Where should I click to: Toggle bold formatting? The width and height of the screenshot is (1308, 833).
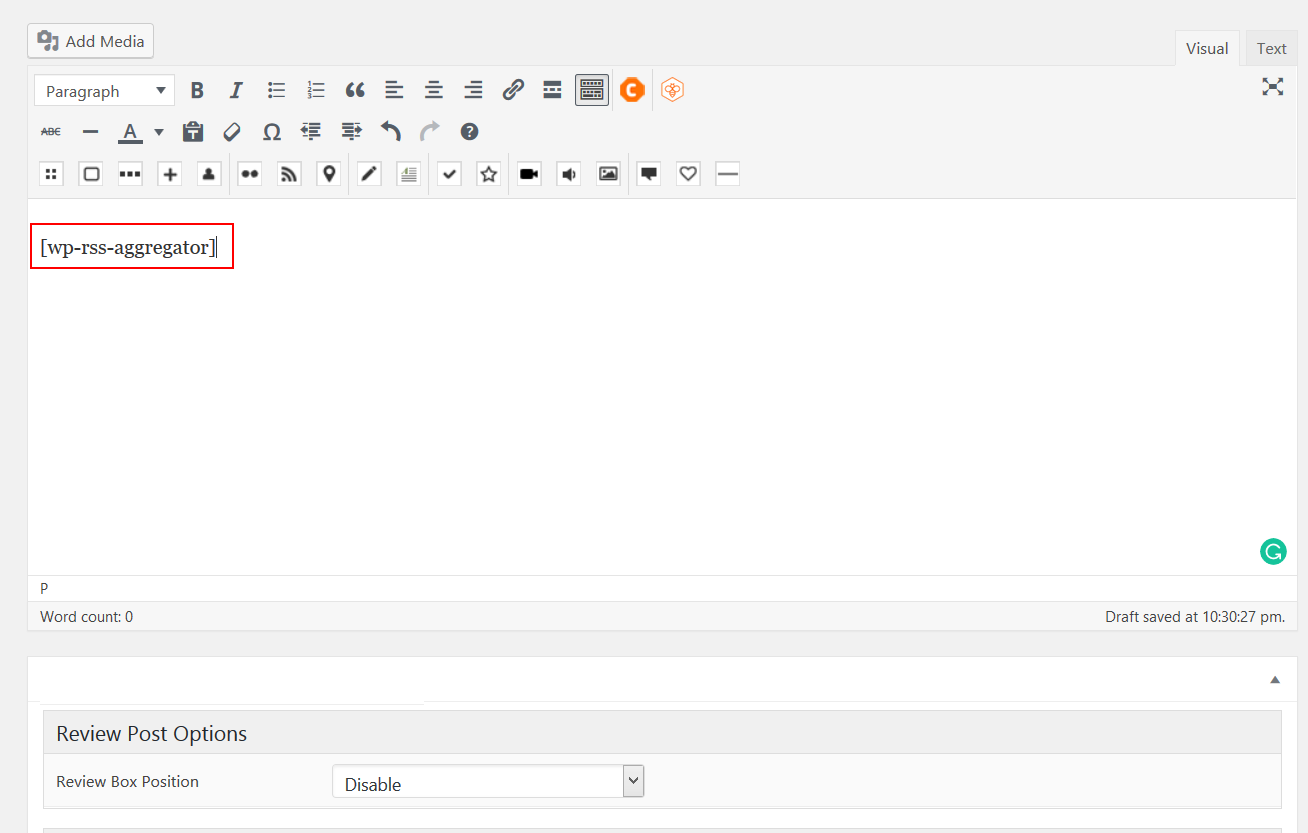pos(197,91)
